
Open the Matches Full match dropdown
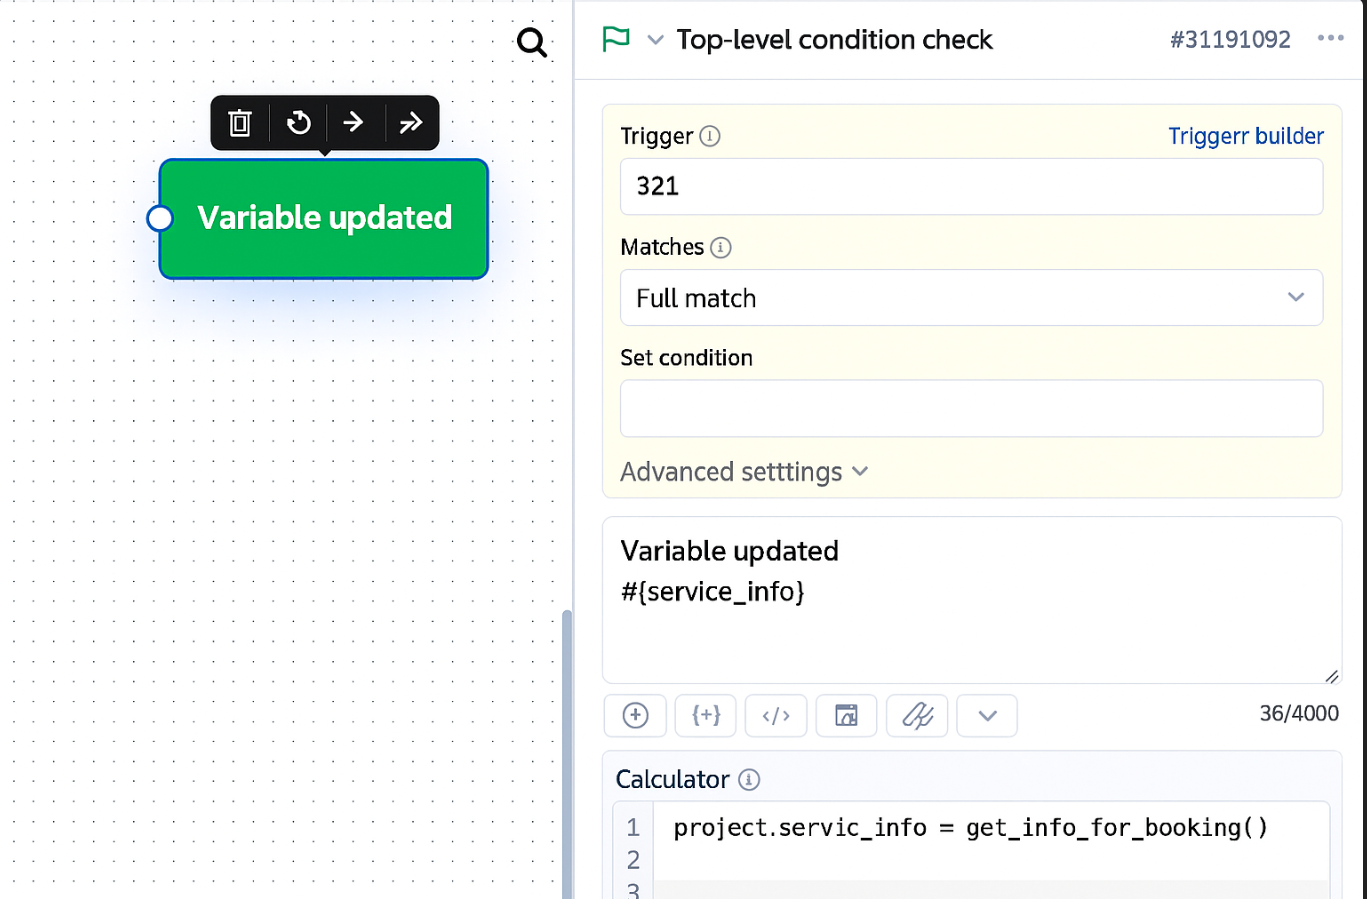[x=971, y=298]
